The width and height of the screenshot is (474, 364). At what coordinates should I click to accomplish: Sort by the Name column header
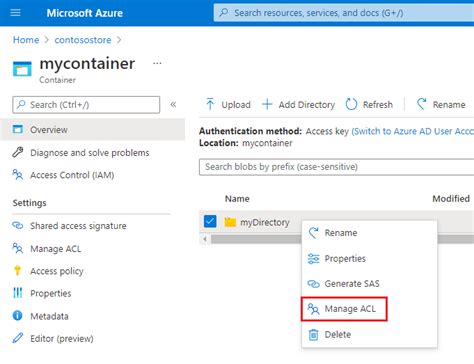point(237,199)
